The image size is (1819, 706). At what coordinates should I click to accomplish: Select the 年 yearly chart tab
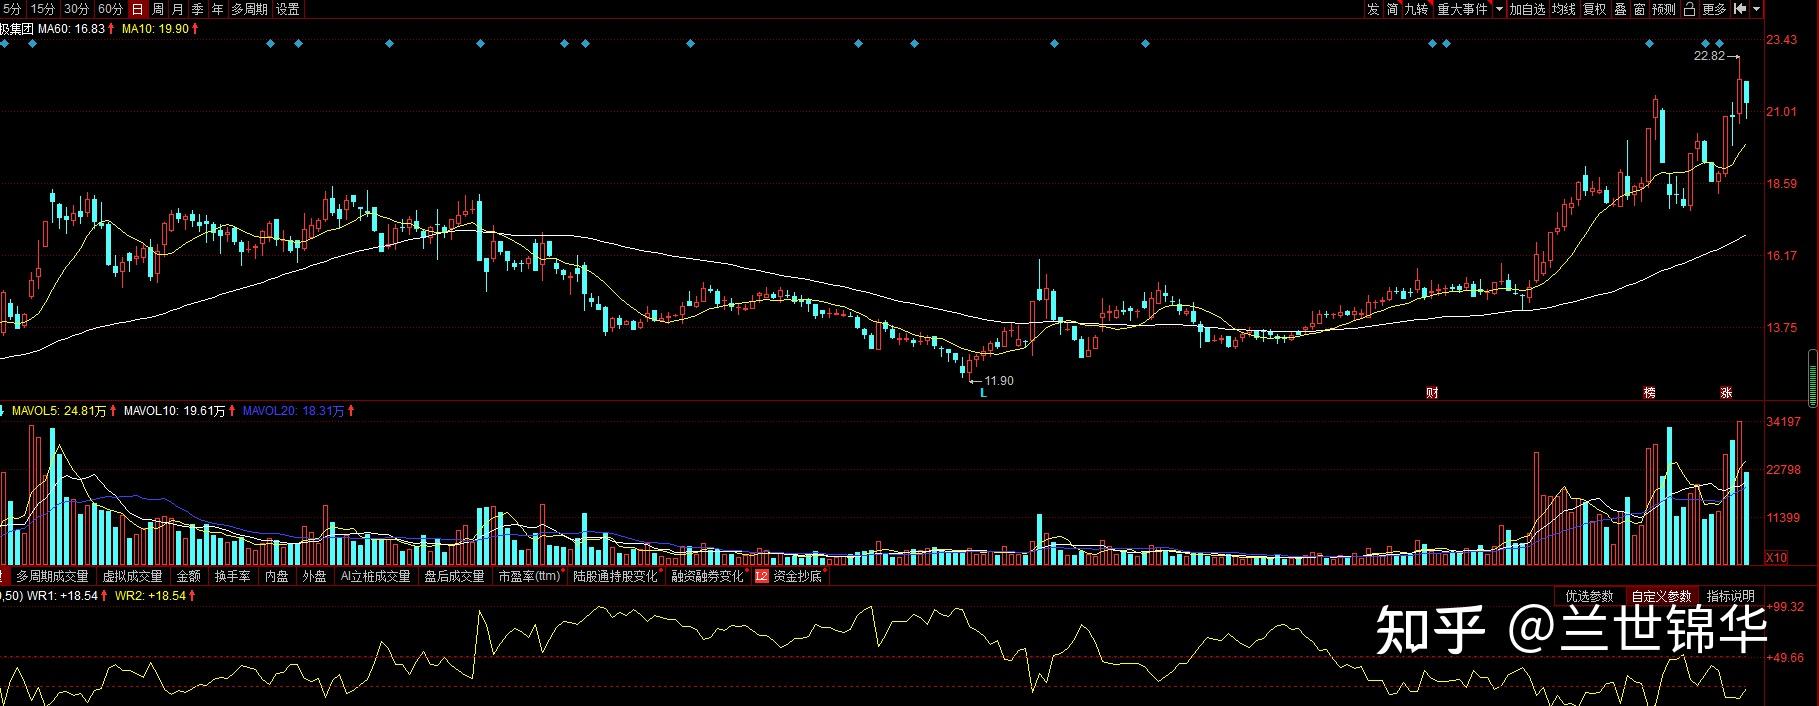[x=218, y=9]
